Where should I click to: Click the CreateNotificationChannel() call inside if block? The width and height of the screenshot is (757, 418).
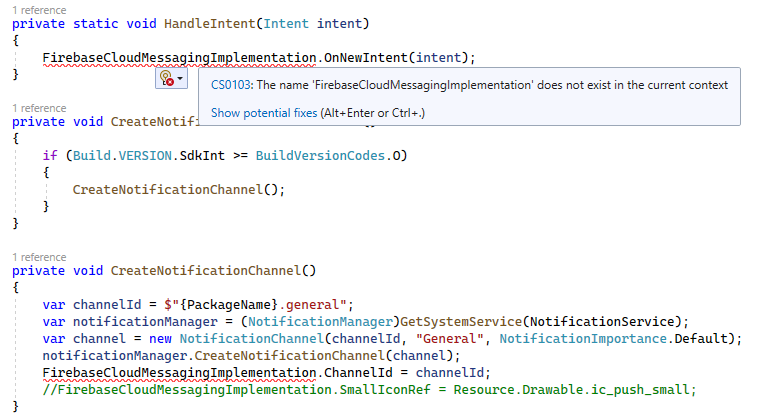click(x=179, y=189)
